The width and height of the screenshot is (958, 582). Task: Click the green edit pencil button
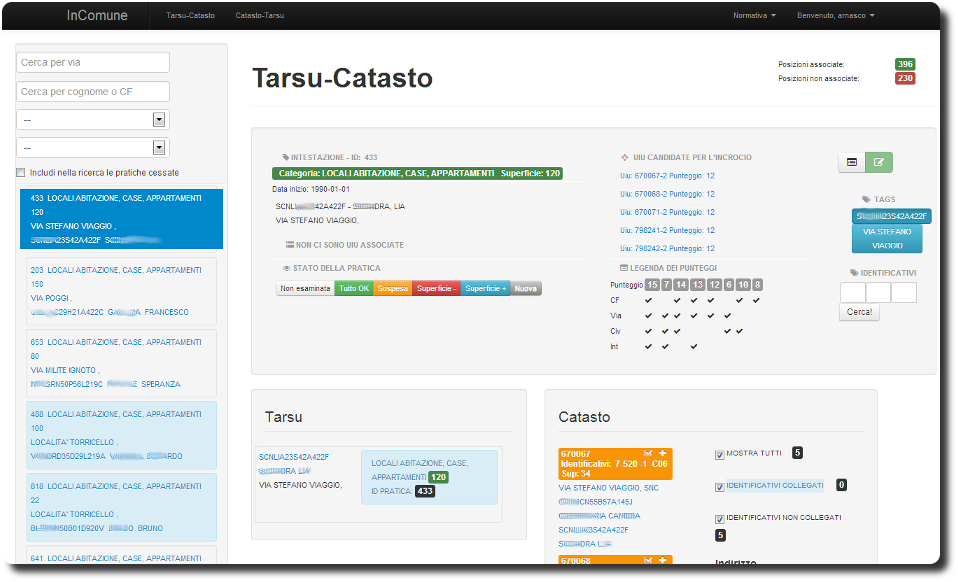(x=879, y=162)
